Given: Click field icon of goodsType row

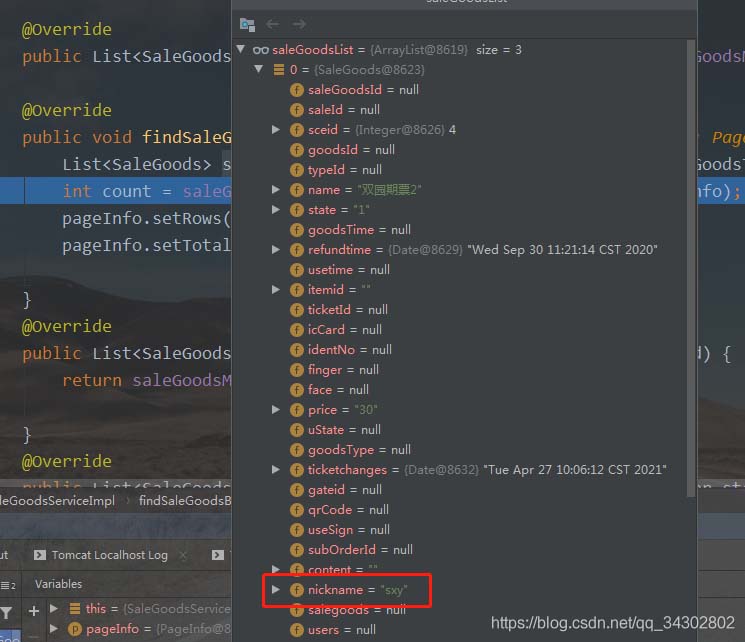Looking at the screenshot, I should (x=296, y=450).
